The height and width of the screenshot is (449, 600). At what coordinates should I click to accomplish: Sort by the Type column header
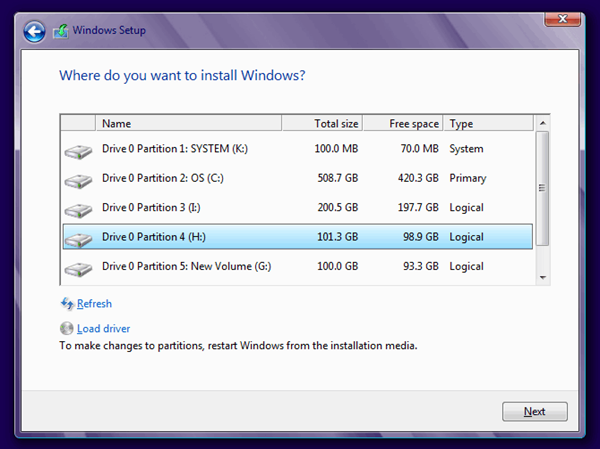488,123
